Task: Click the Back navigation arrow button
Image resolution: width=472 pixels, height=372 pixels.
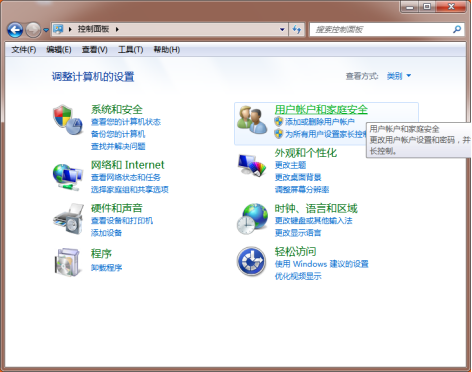Action: coord(15,30)
